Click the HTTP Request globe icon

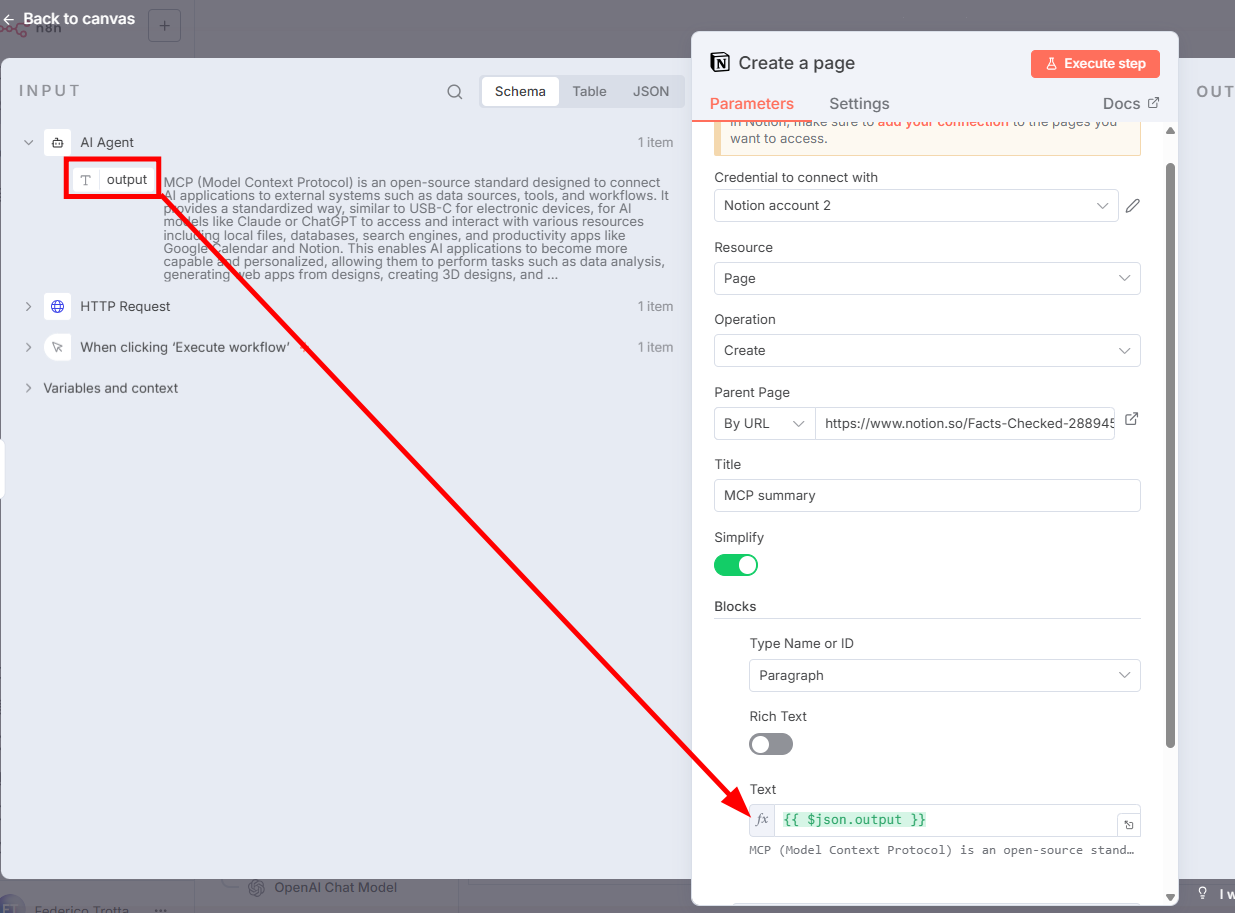click(x=57, y=306)
